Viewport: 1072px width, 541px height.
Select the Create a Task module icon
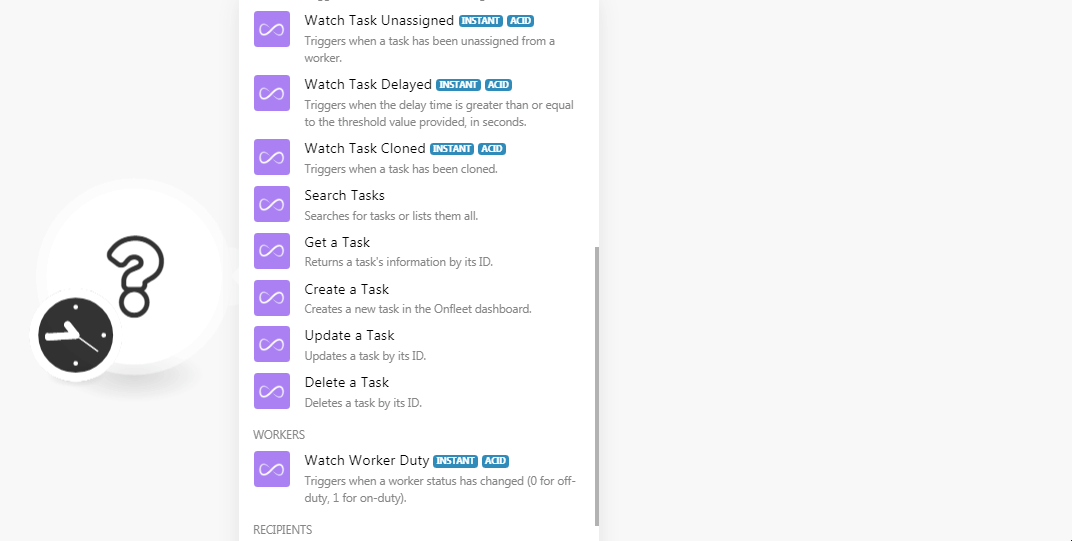pos(272,298)
